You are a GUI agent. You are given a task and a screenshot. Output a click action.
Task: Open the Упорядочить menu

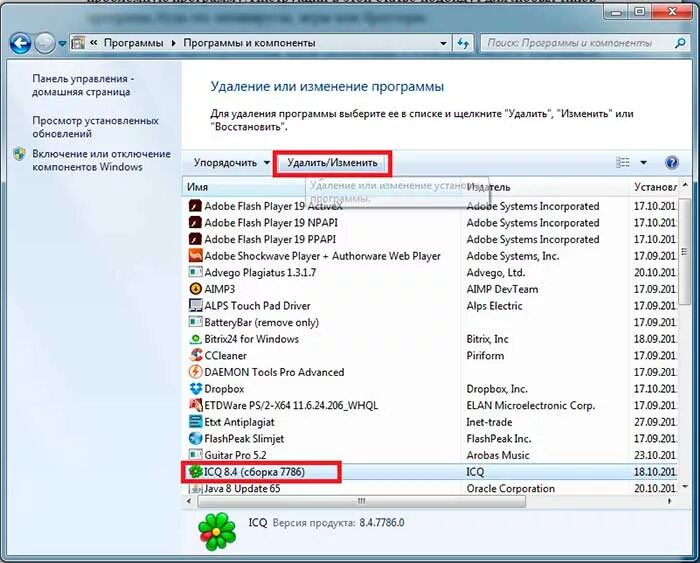pyautogui.click(x=231, y=163)
